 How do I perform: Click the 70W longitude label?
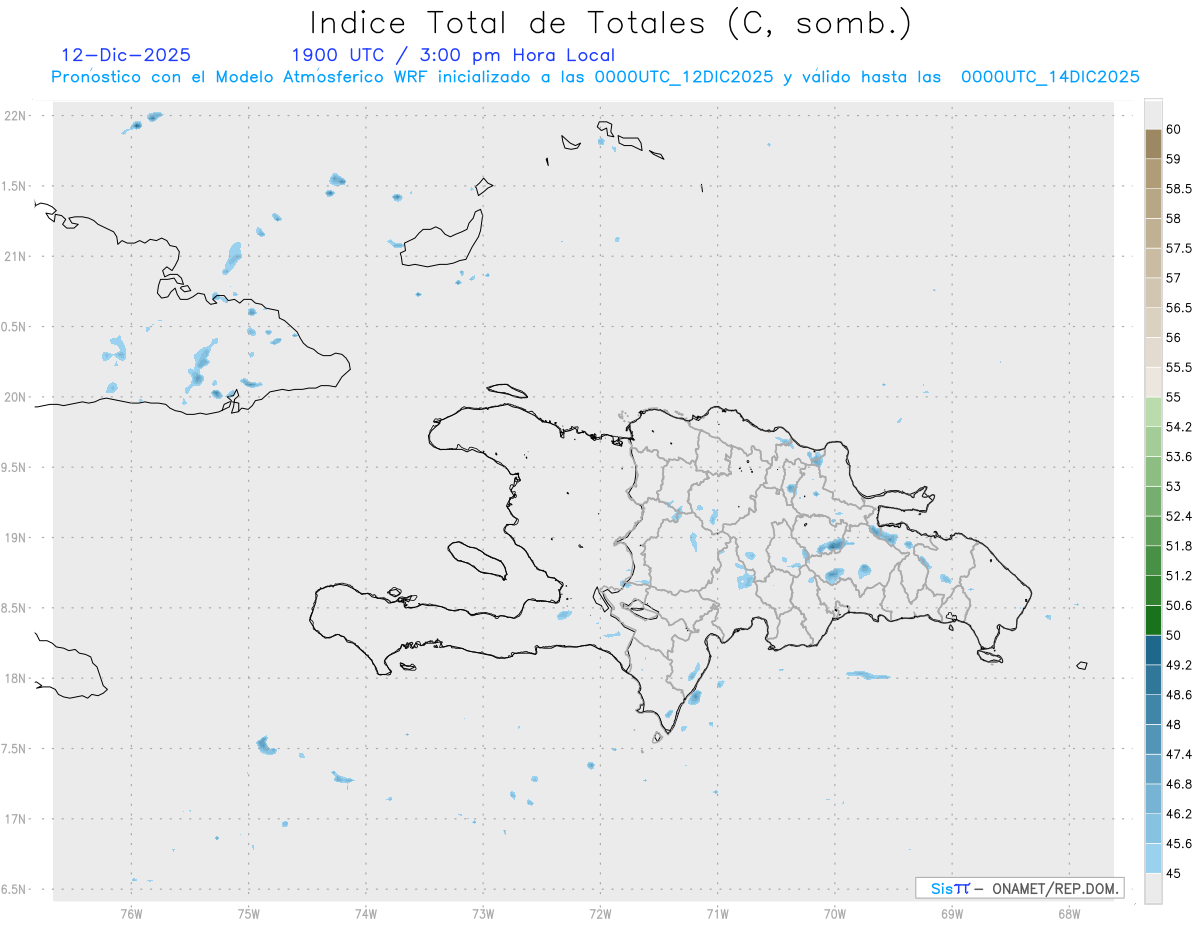click(x=835, y=913)
